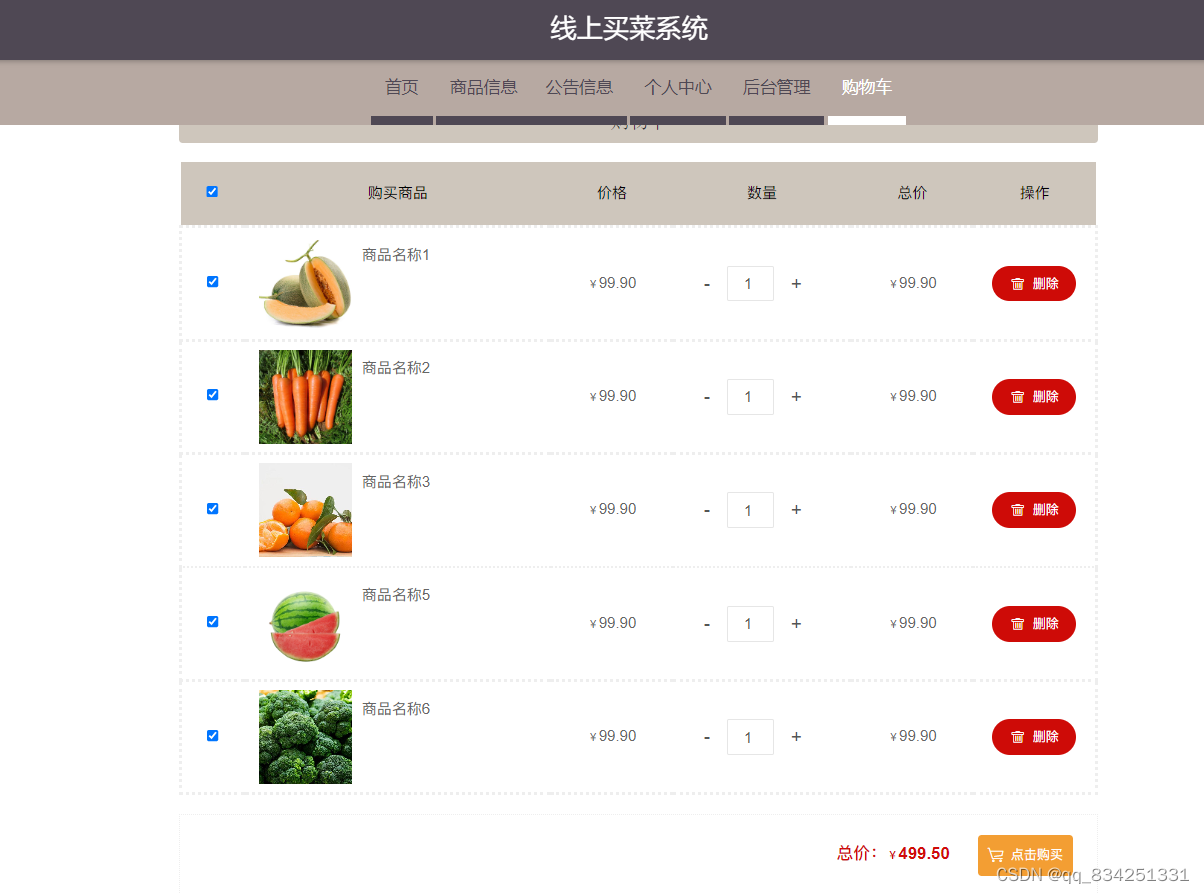This screenshot has height=893, width=1204.
Task: Focus the quantity field of 商品名称1
Action: 750,284
